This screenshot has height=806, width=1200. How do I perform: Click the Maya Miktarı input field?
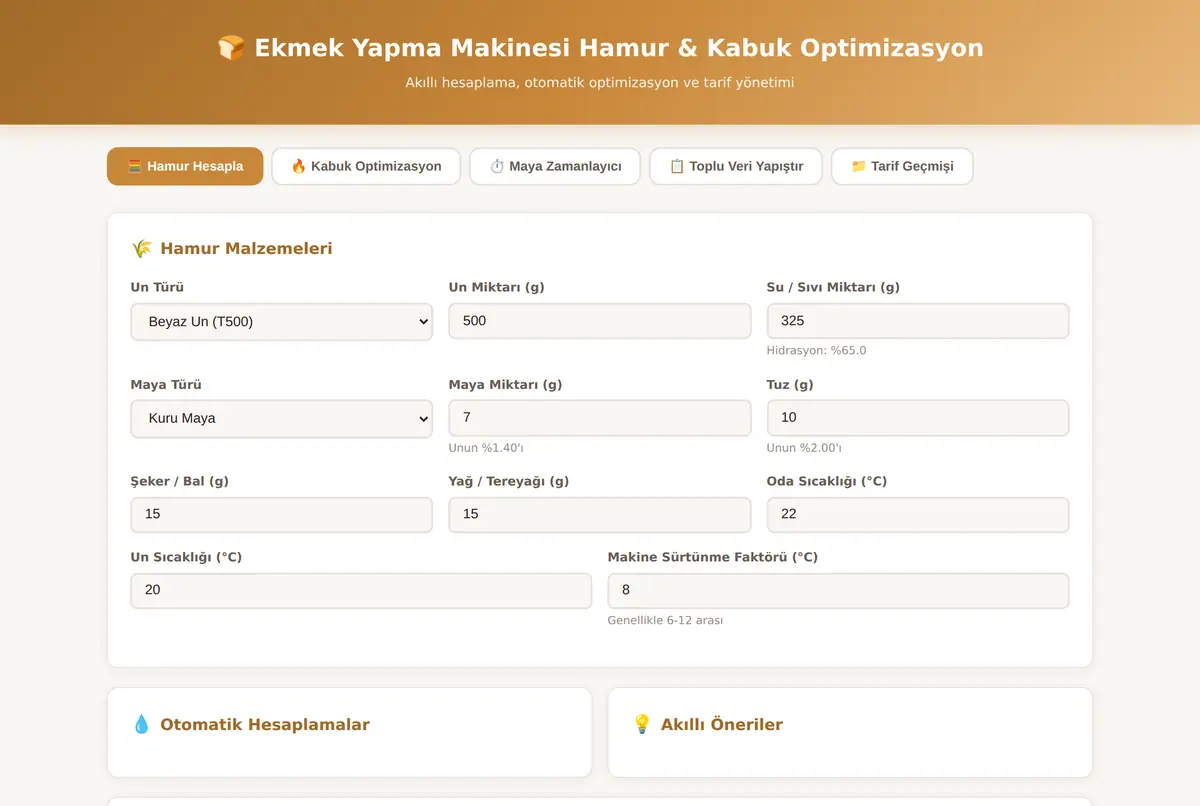[x=600, y=418]
